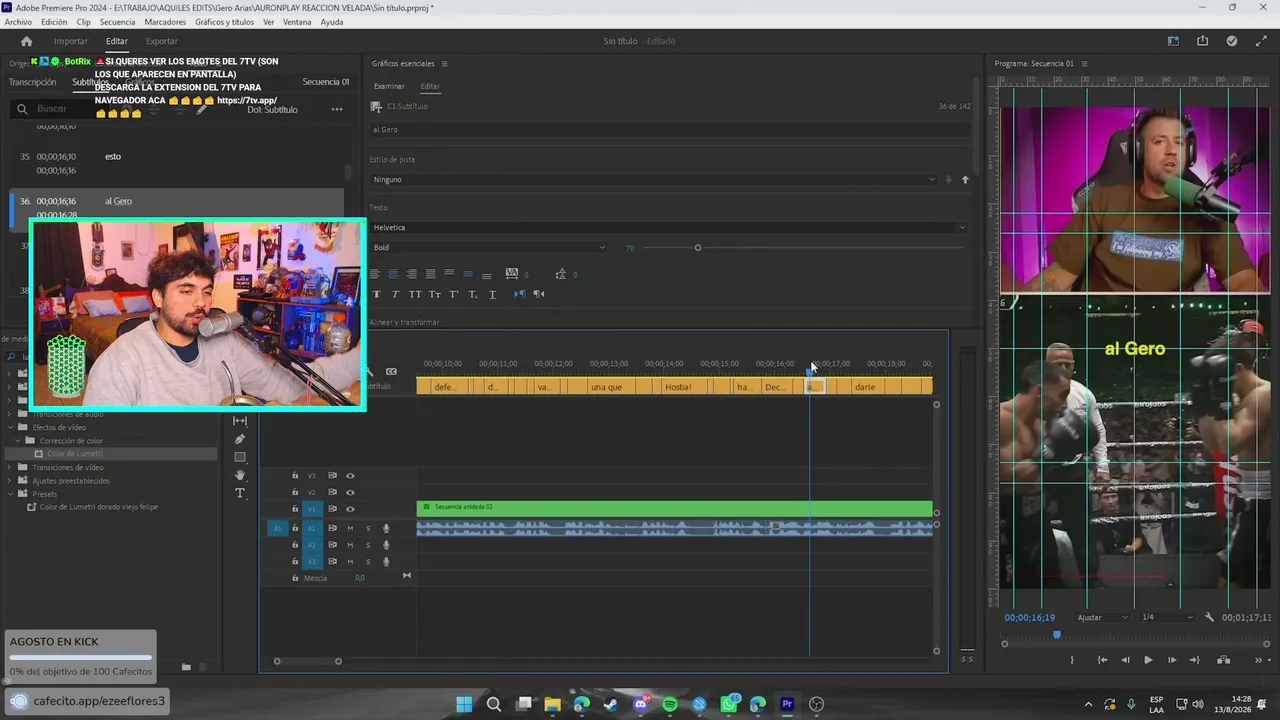Screen dimensions: 1280x720
Task: Select the Rectangle tool
Action: [240, 457]
